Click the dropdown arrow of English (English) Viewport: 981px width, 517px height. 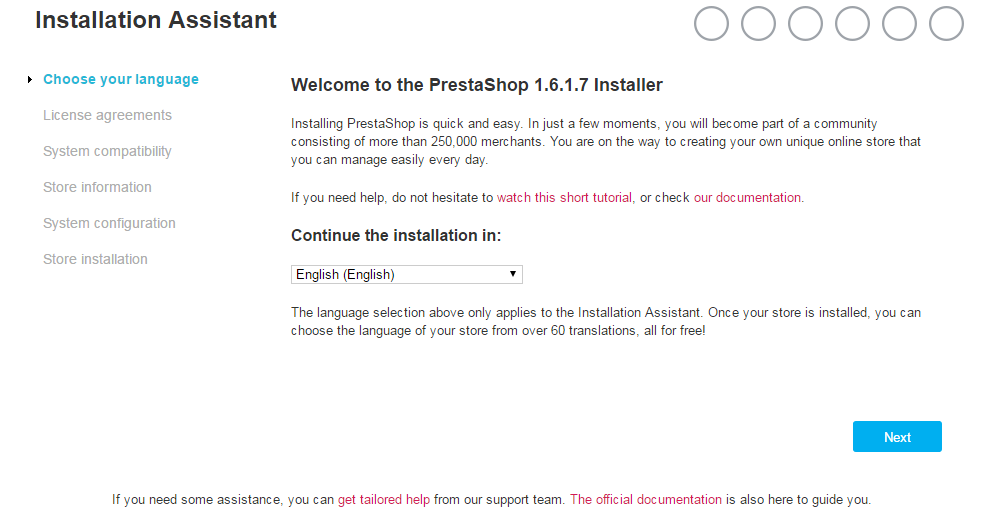pyautogui.click(x=512, y=274)
